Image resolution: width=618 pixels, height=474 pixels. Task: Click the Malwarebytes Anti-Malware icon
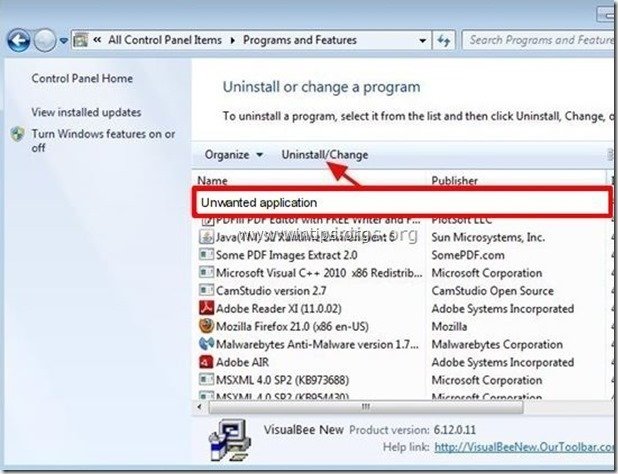pos(206,344)
